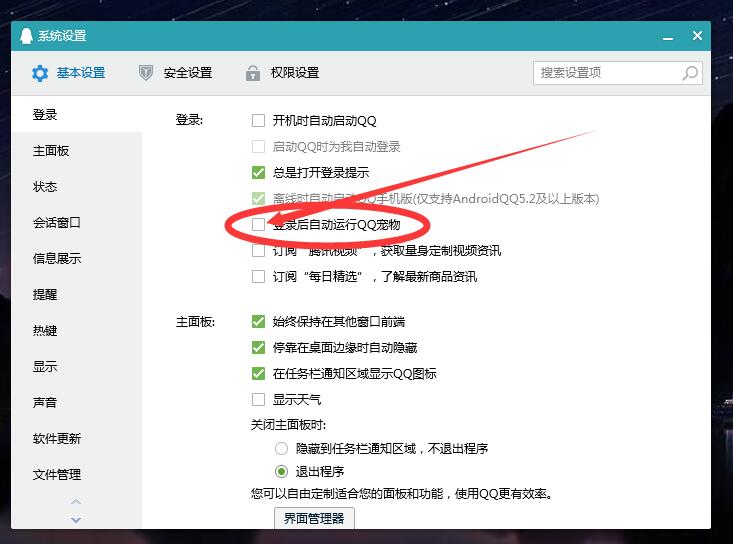The image size is (733, 544).
Task: Select 隐藏到任务栏通知区域 radio option
Action: click(x=282, y=449)
